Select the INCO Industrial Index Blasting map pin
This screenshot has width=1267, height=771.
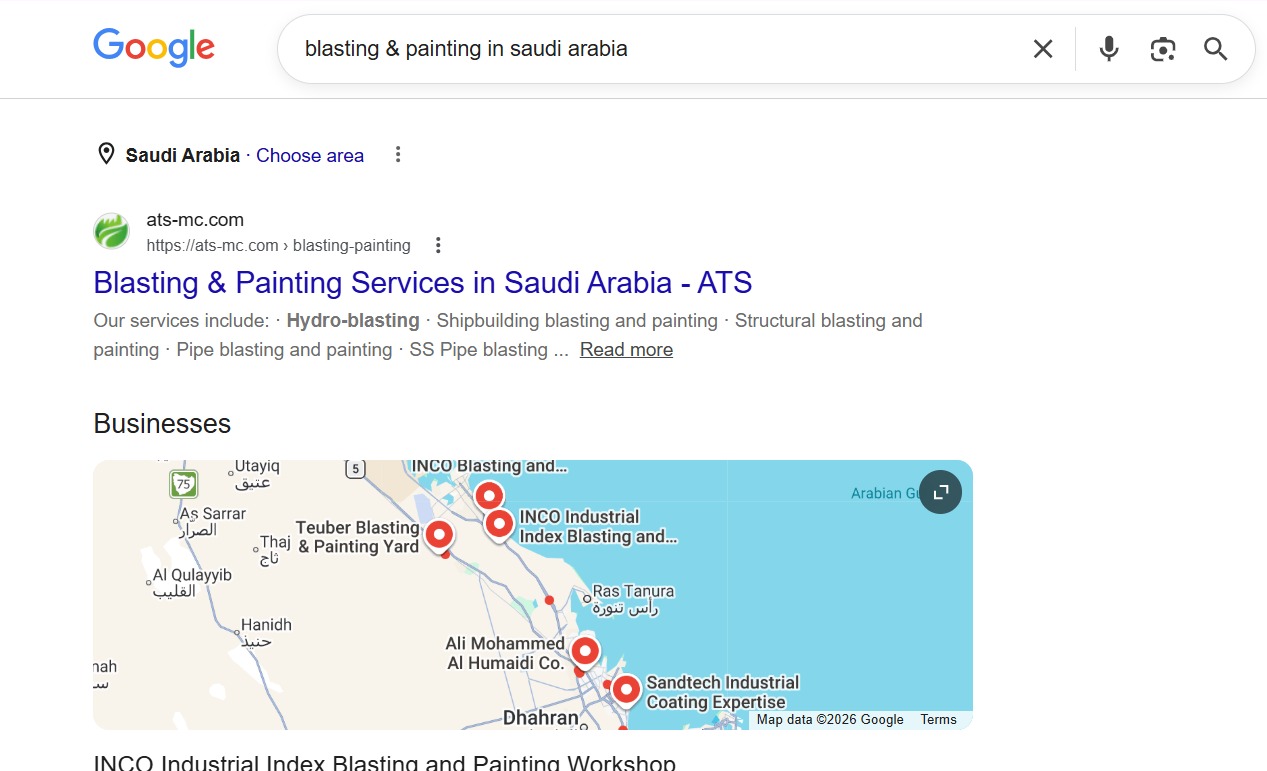coord(499,523)
